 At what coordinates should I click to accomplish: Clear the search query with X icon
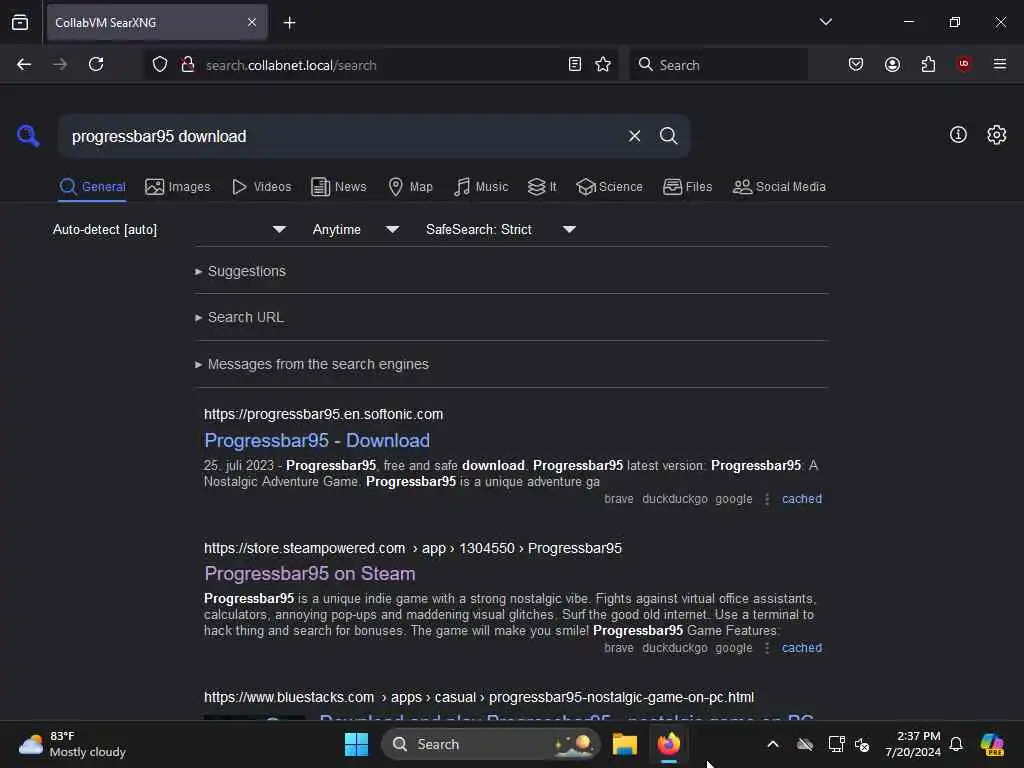pyautogui.click(x=634, y=136)
